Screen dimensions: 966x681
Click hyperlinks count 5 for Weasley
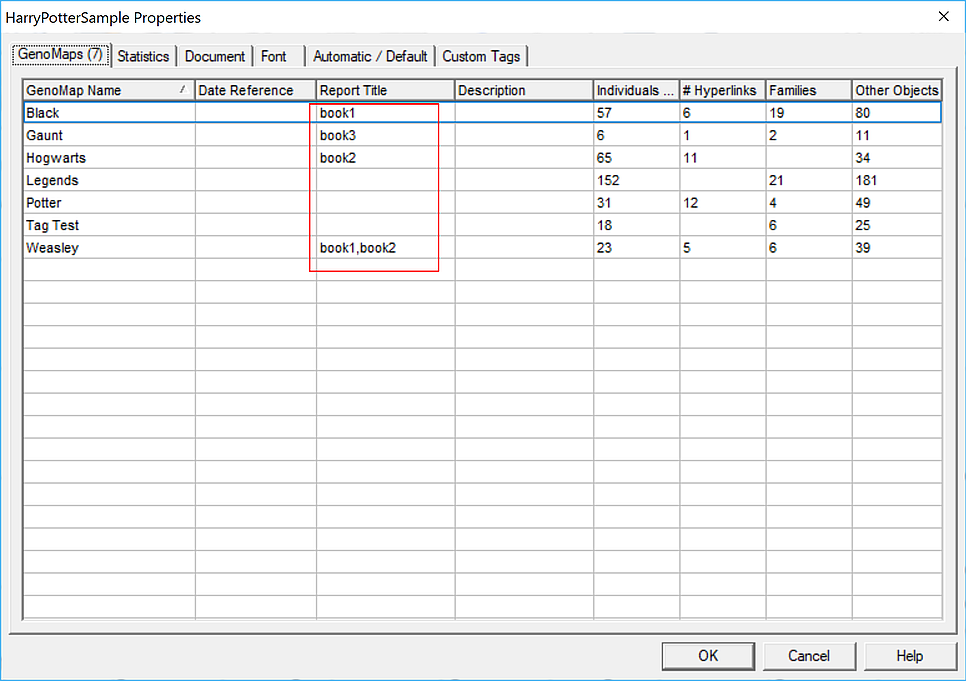[x=687, y=248]
